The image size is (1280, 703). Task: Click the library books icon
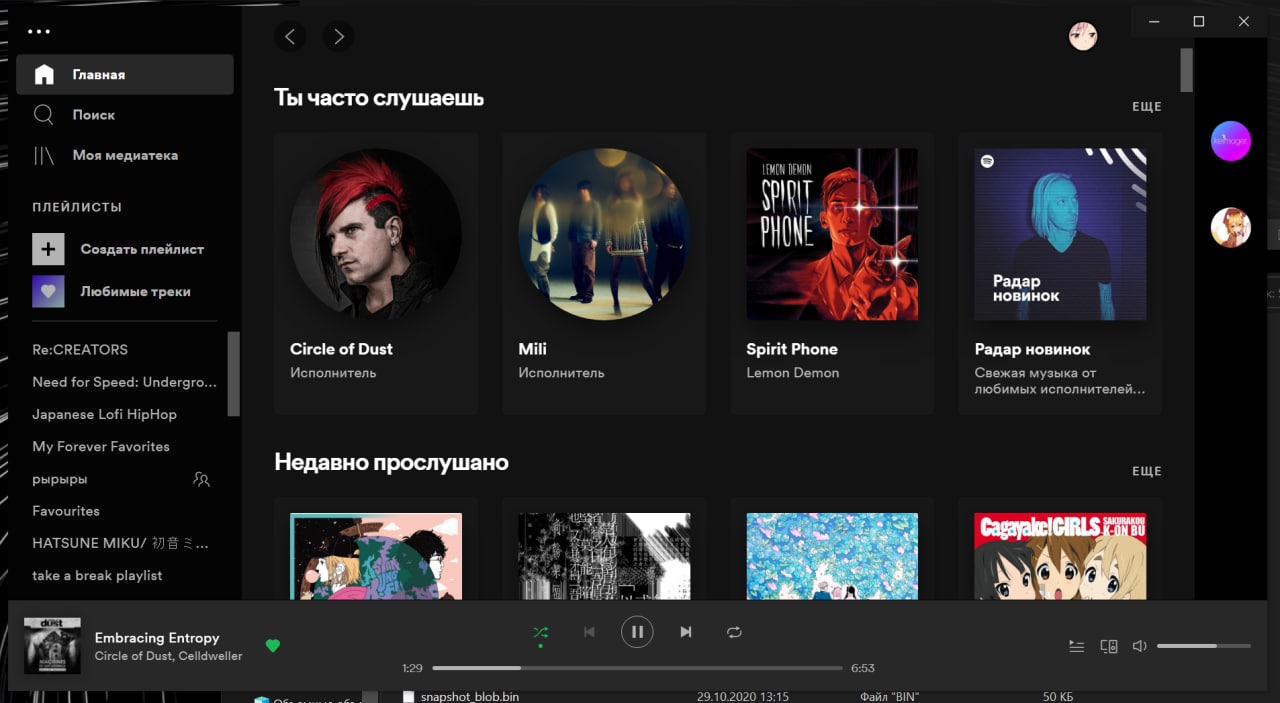click(x=44, y=155)
